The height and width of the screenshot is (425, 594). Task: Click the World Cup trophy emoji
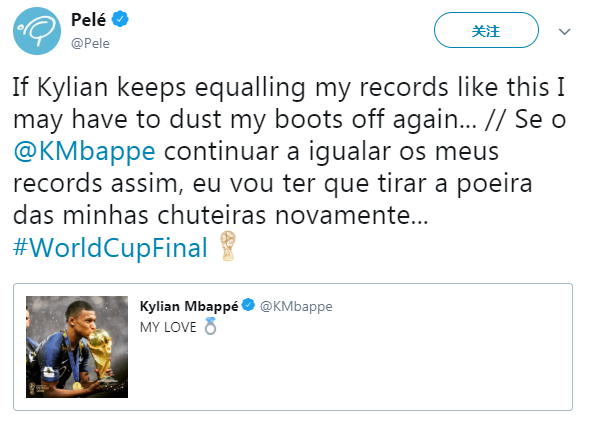(x=228, y=246)
